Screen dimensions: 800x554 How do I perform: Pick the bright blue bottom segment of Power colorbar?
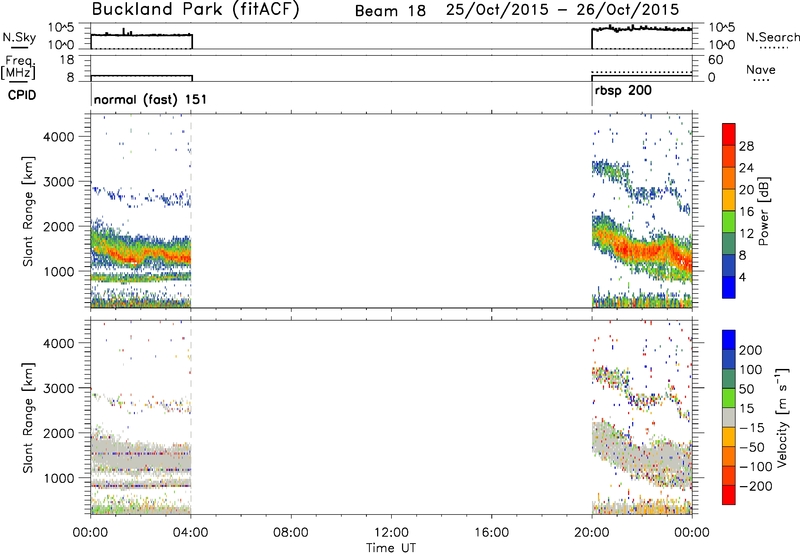tap(729, 287)
